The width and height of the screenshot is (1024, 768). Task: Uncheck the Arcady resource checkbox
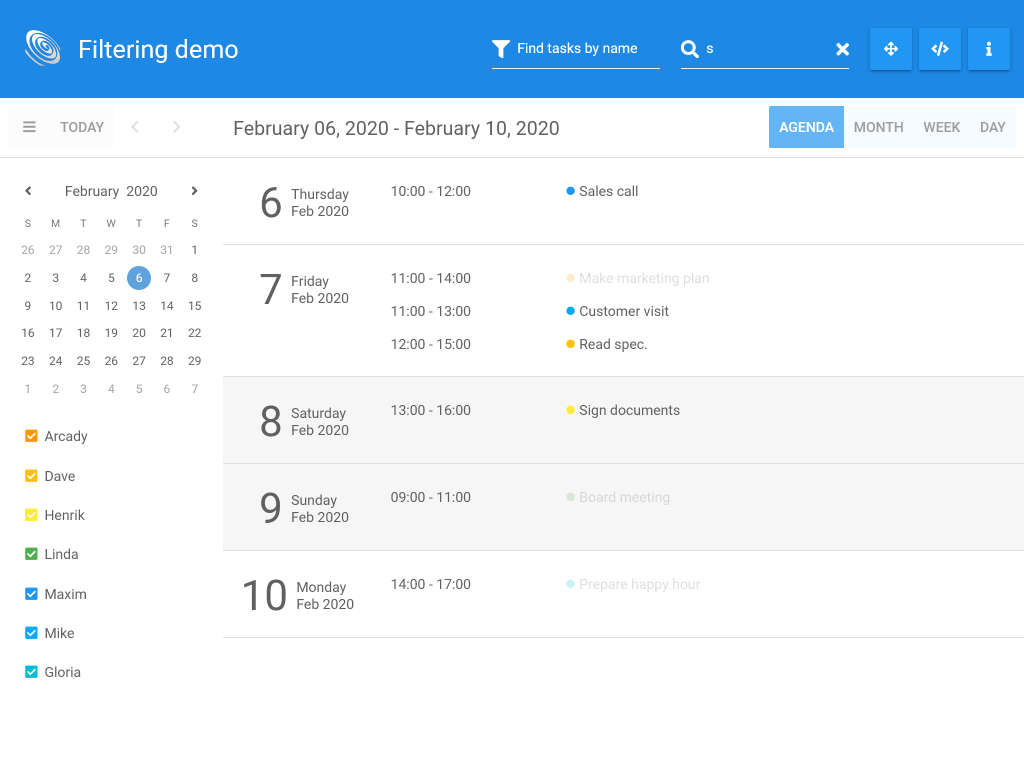coord(31,436)
